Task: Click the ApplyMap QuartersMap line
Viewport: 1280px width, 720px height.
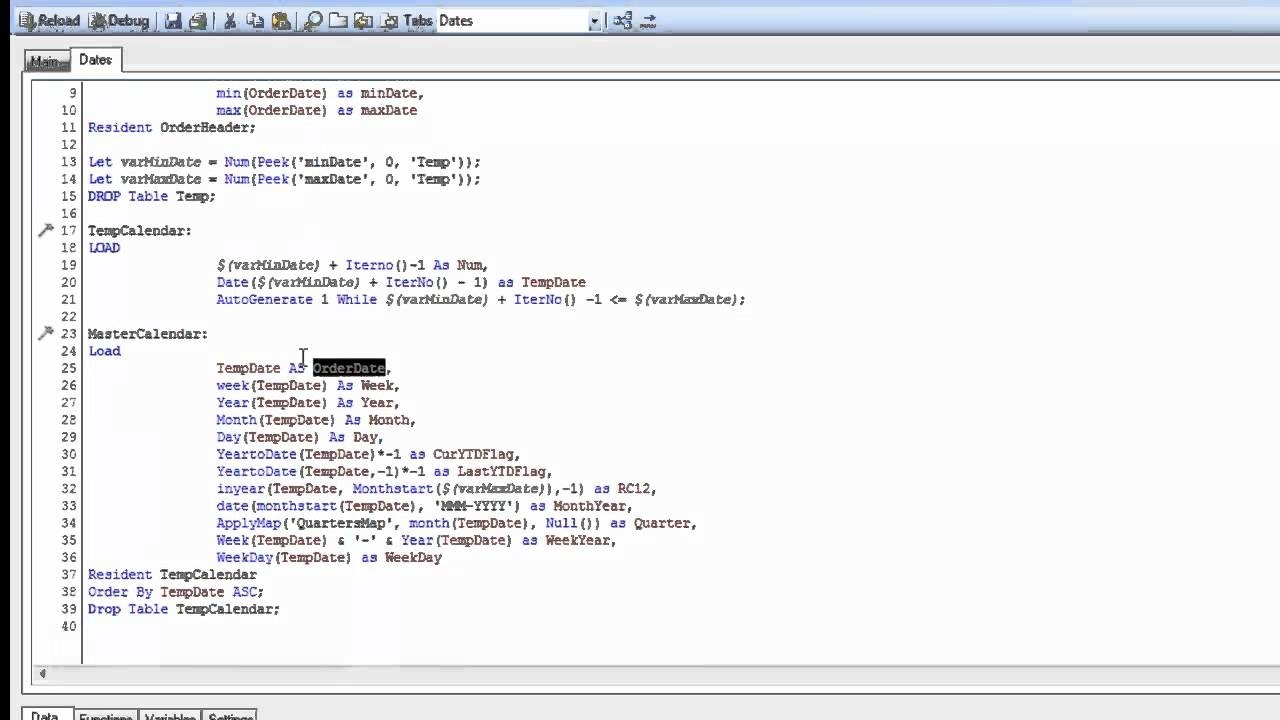Action: [457, 523]
